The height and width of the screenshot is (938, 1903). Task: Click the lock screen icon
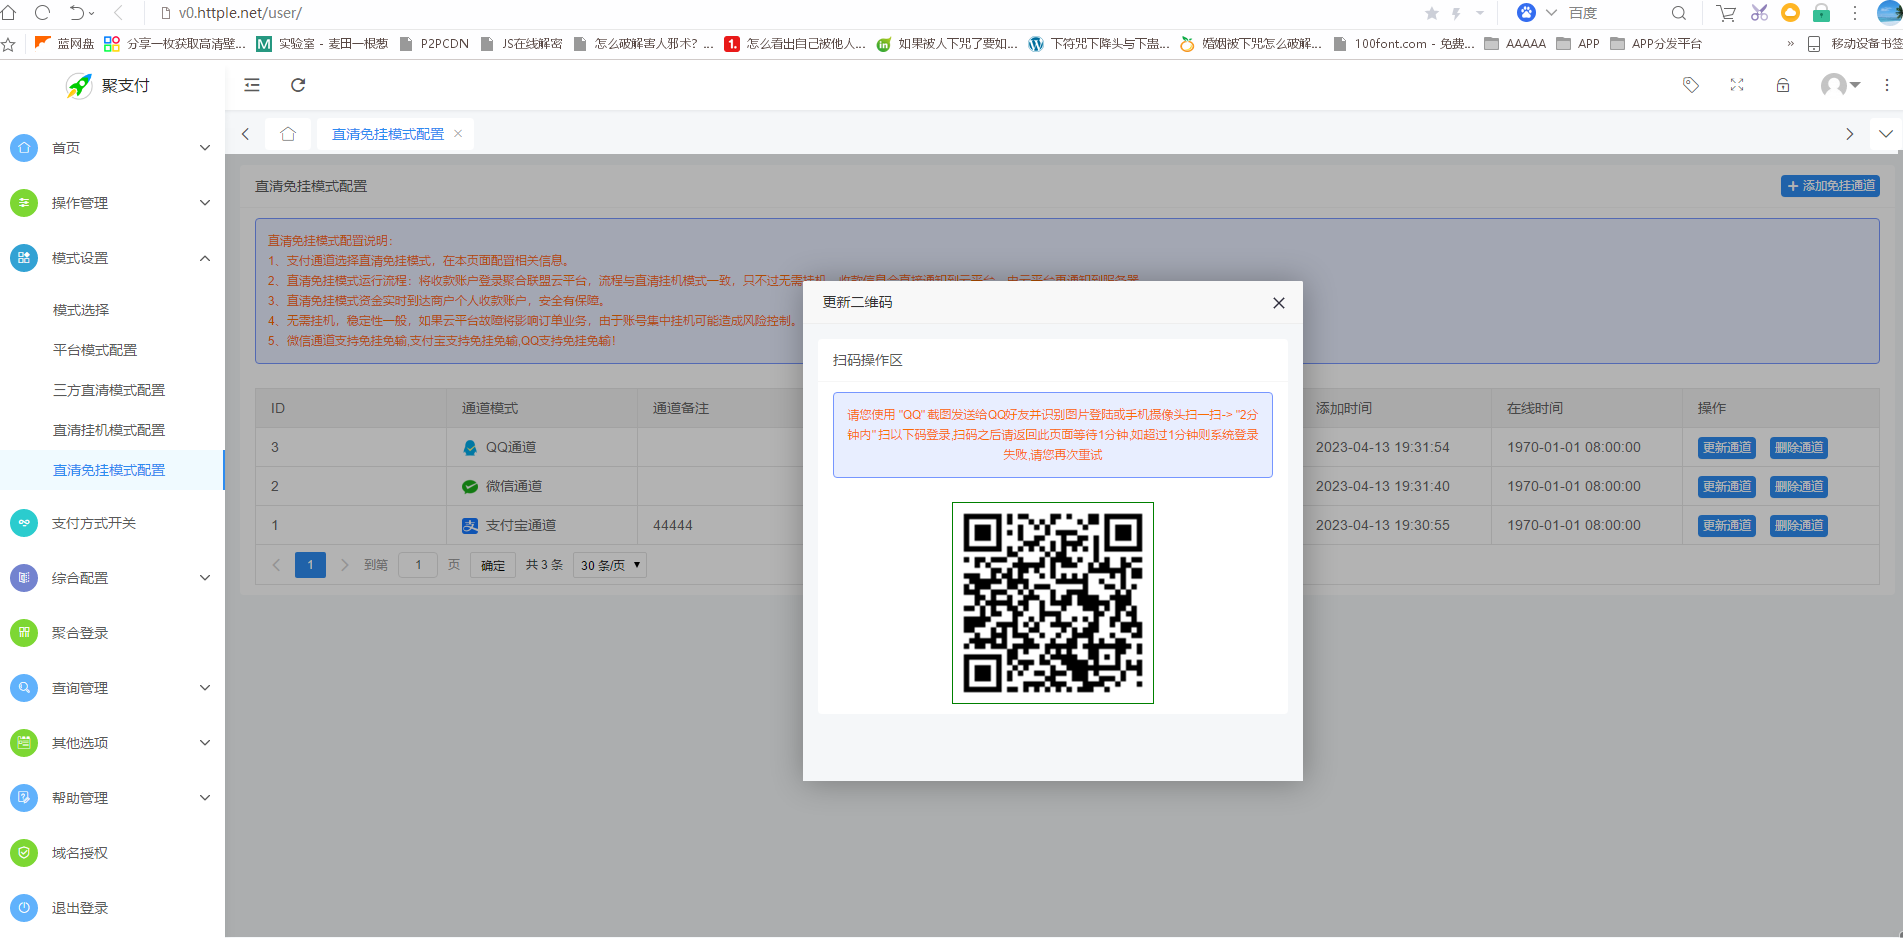click(x=1783, y=85)
